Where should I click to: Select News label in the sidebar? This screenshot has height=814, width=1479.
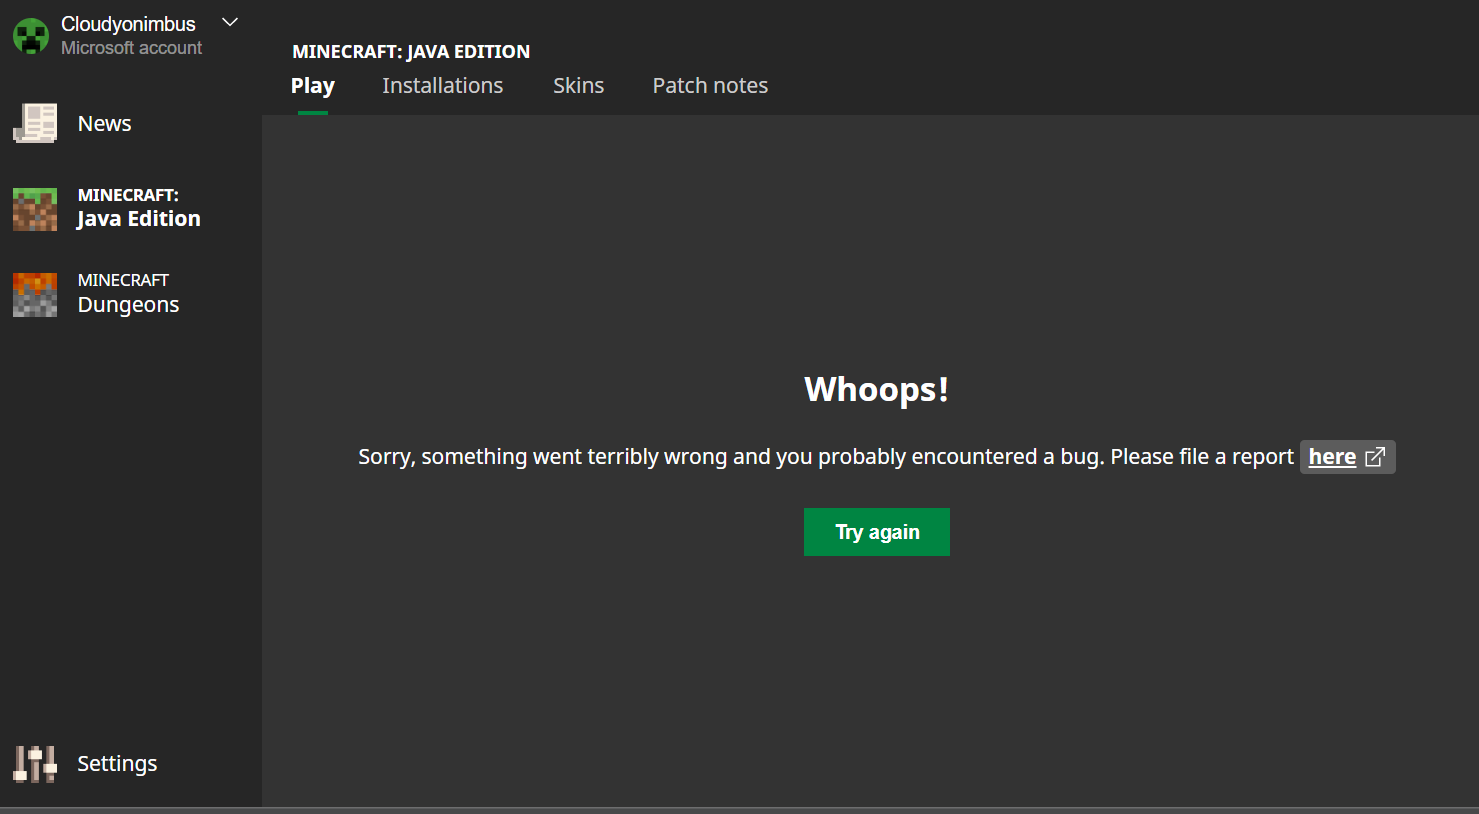105,124
